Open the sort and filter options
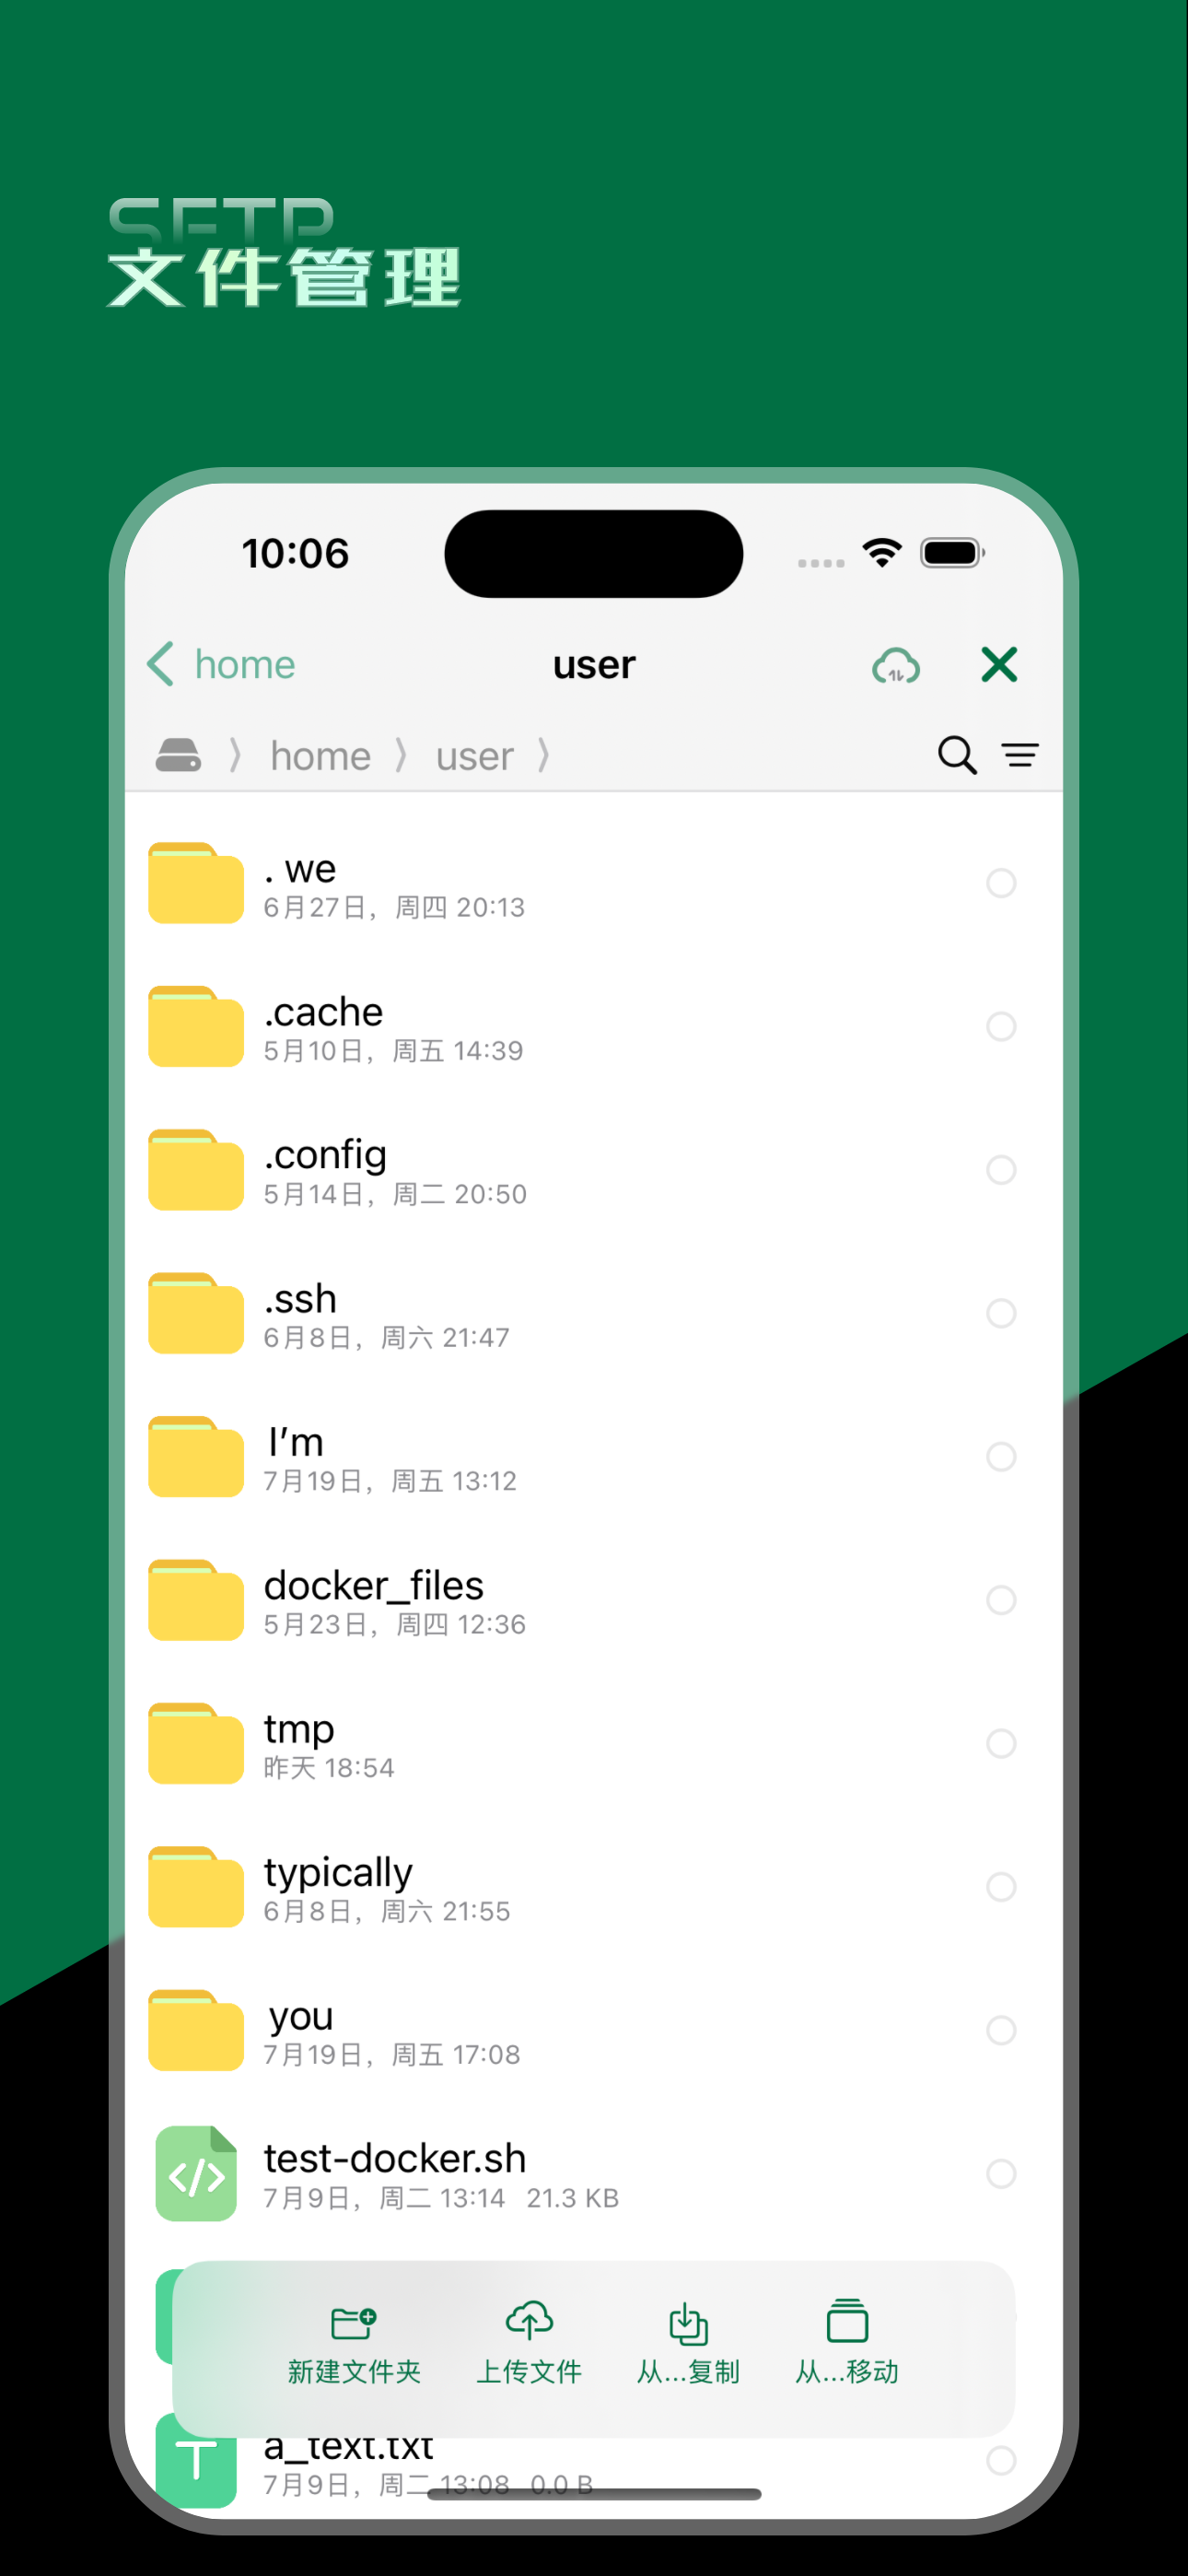1188x2576 pixels. [1020, 755]
